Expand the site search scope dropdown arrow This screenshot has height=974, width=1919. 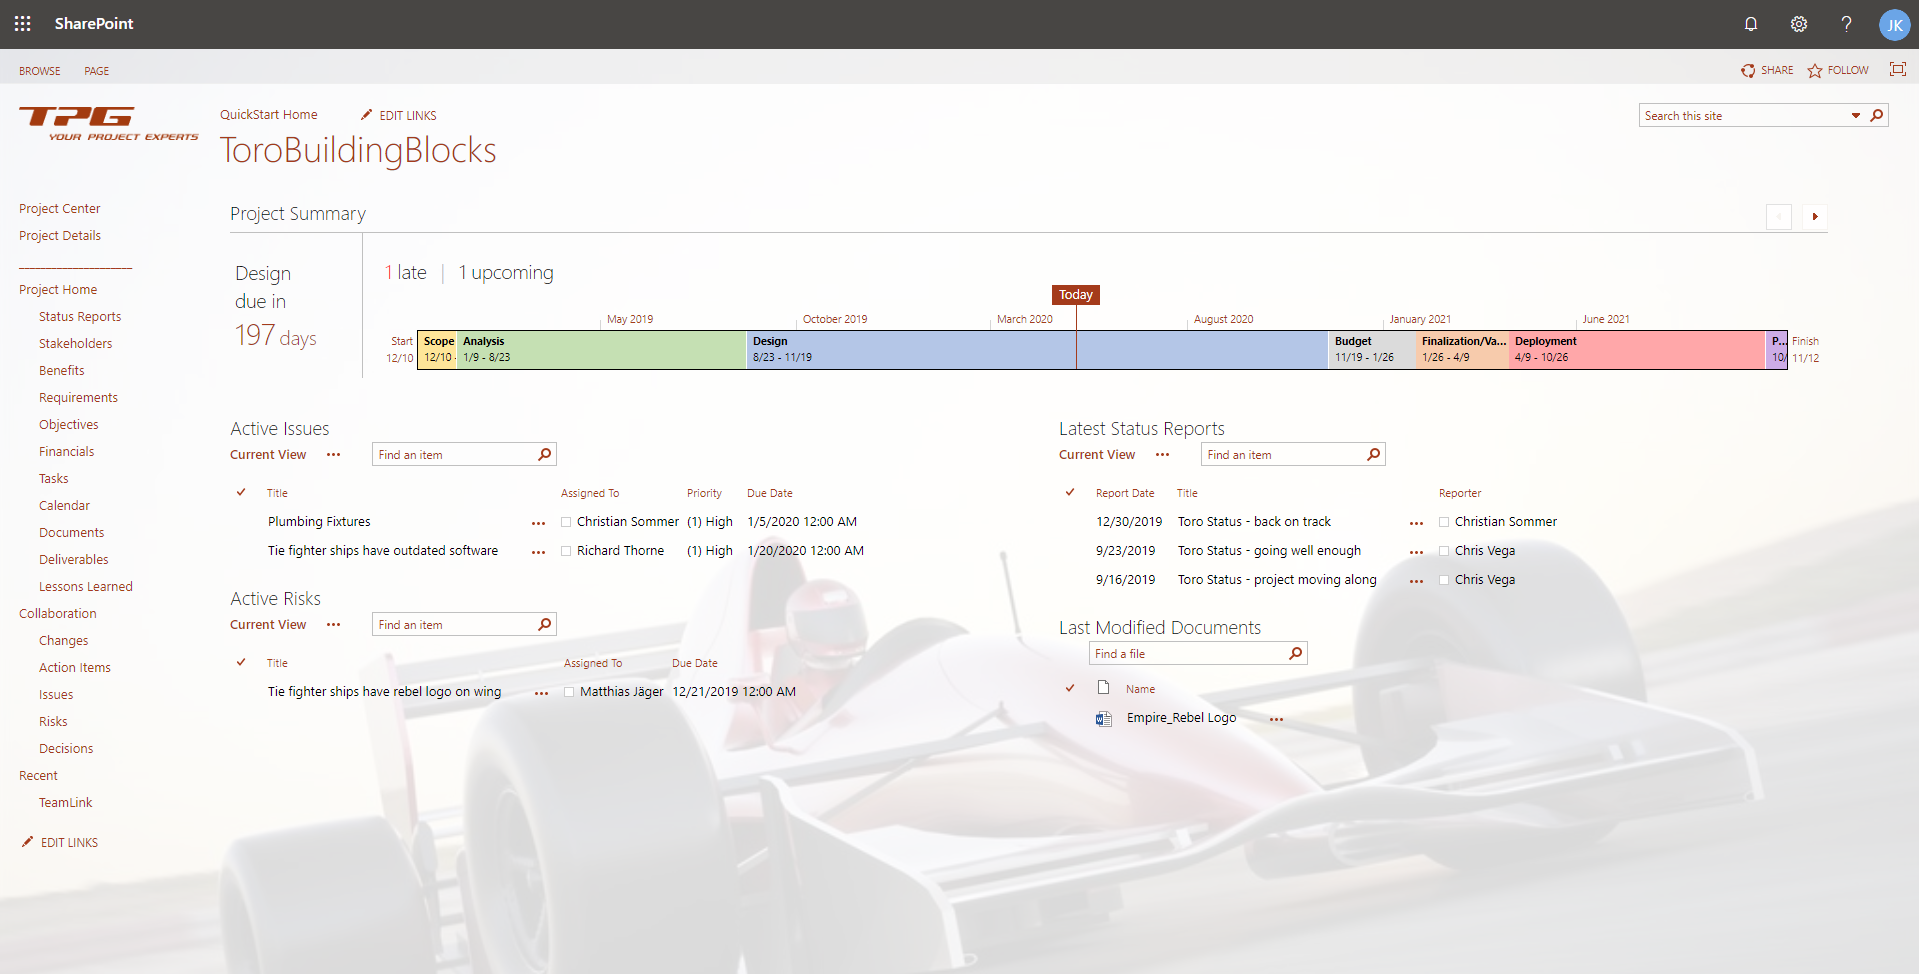(x=1855, y=115)
